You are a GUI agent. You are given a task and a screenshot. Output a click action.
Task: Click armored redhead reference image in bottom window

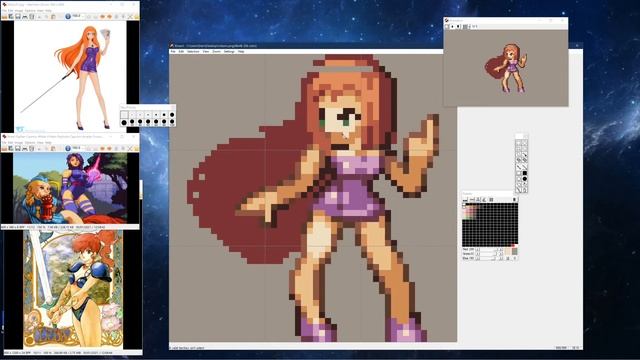(73, 289)
